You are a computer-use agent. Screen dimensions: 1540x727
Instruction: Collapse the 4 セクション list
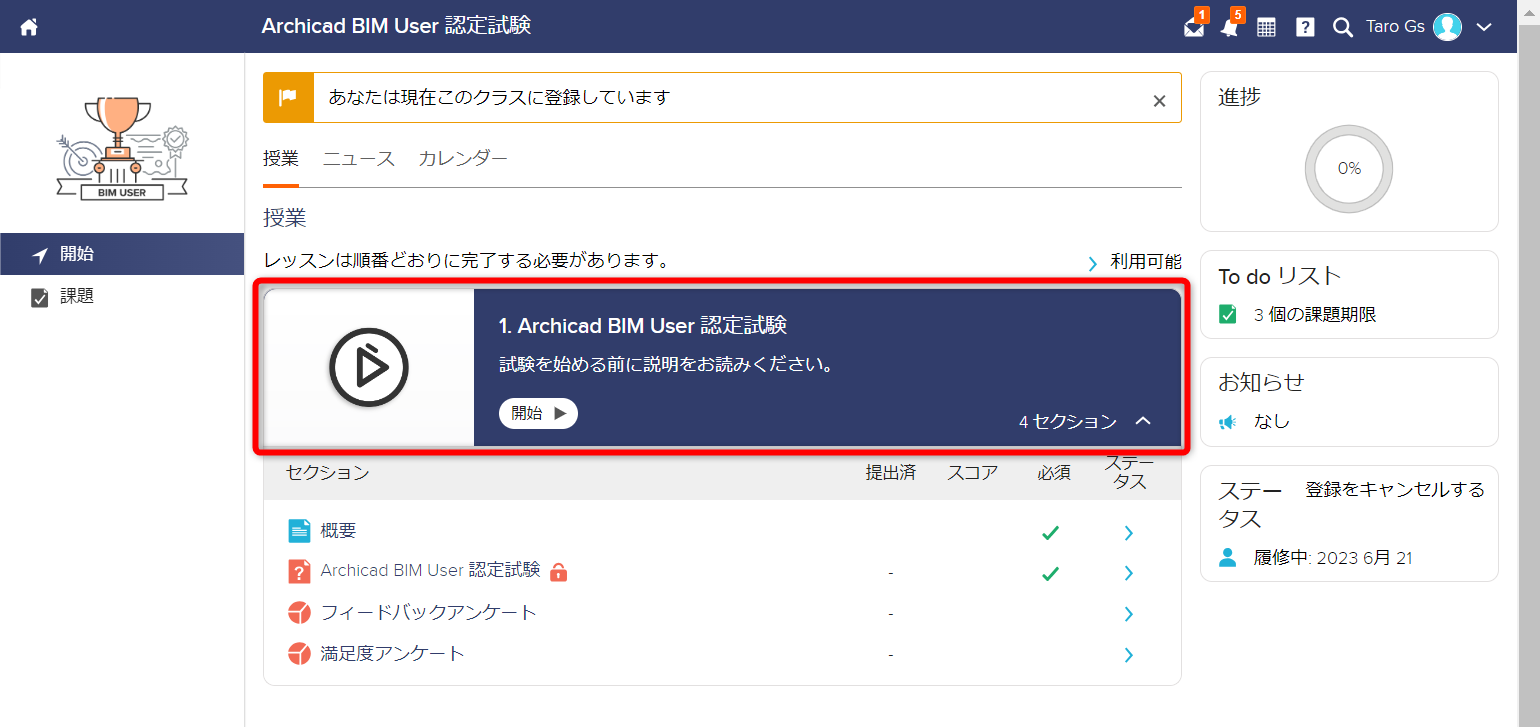[x=1086, y=421]
